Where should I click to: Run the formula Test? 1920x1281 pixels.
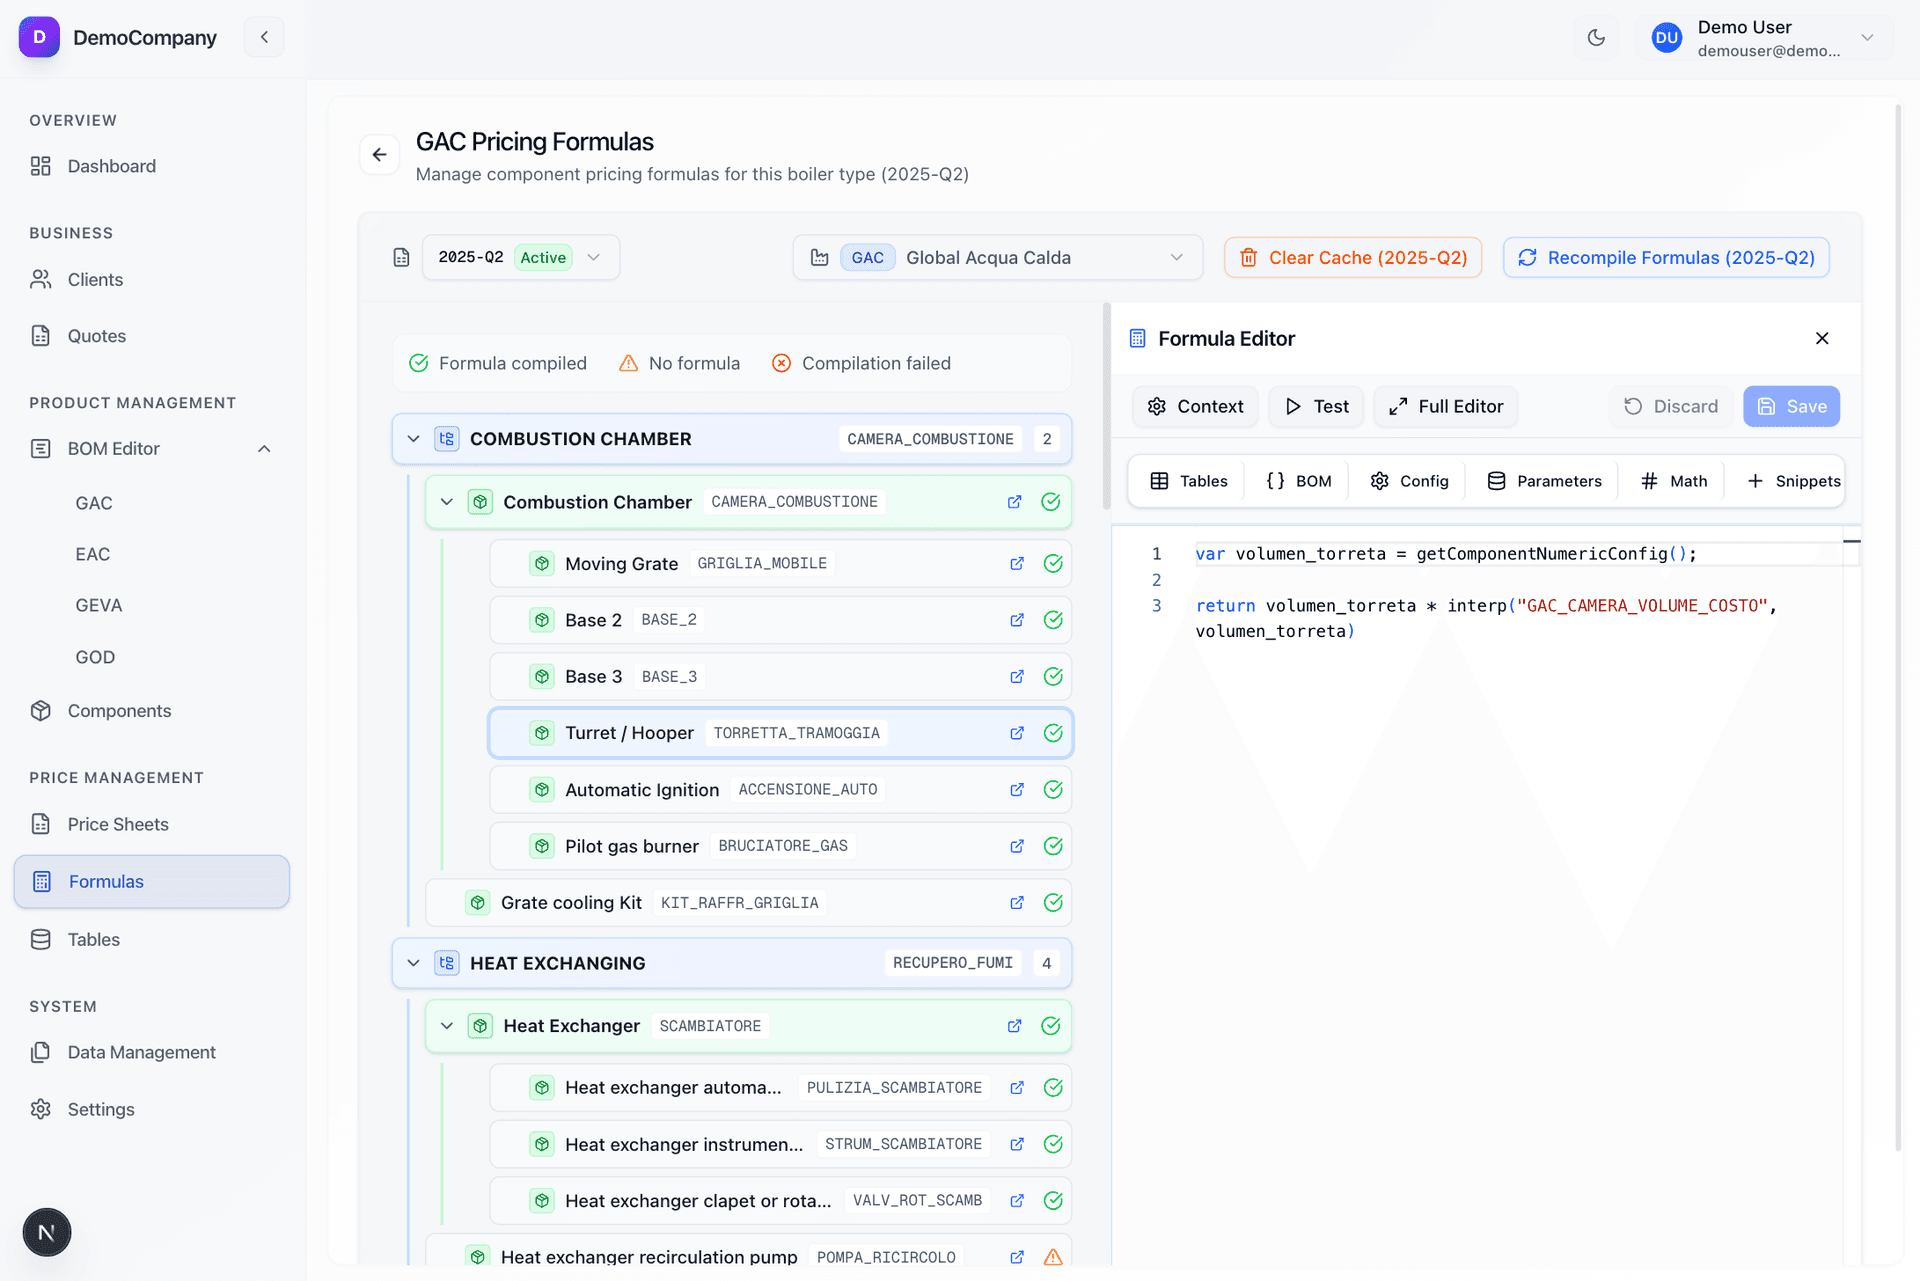click(1316, 406)
